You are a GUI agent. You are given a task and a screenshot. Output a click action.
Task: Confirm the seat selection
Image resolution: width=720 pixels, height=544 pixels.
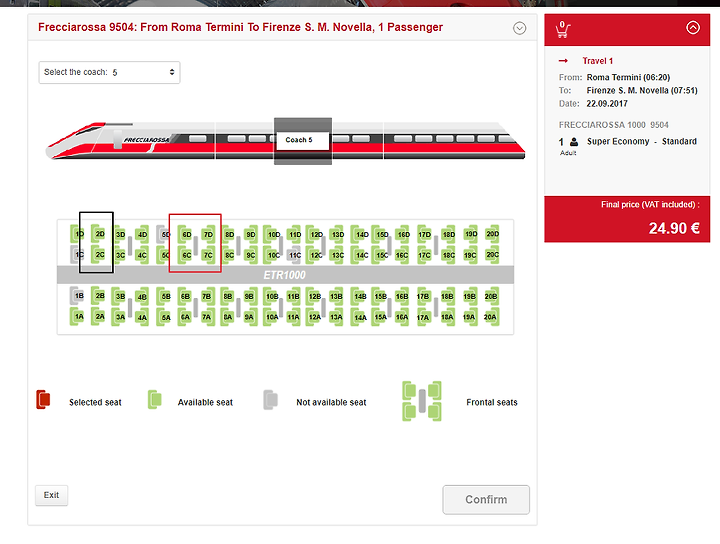[x=486, y=499]
